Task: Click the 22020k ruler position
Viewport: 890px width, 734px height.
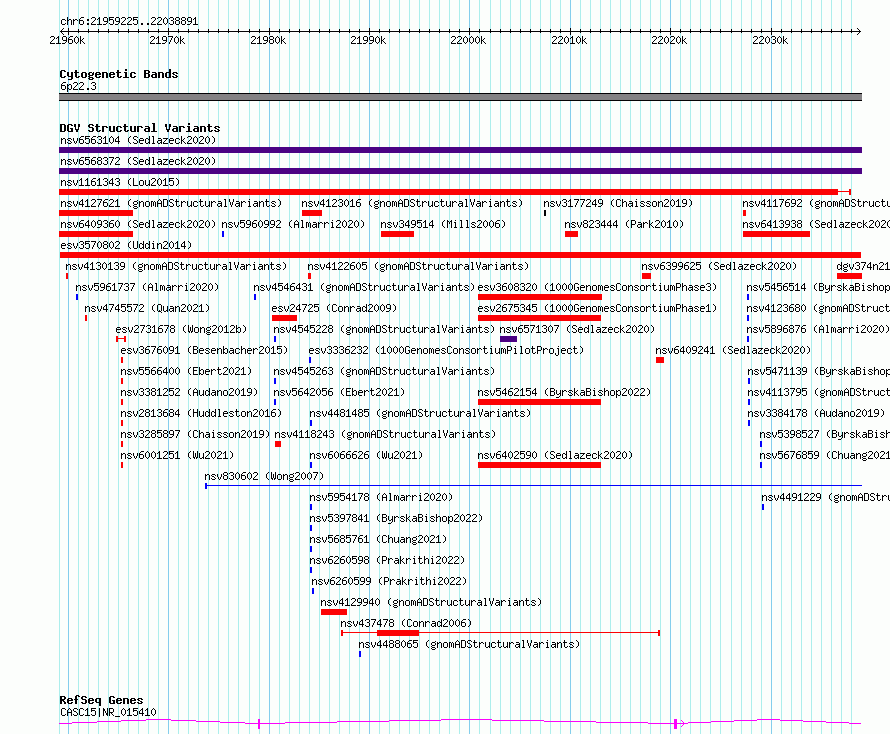Action: tap(669, 40)
